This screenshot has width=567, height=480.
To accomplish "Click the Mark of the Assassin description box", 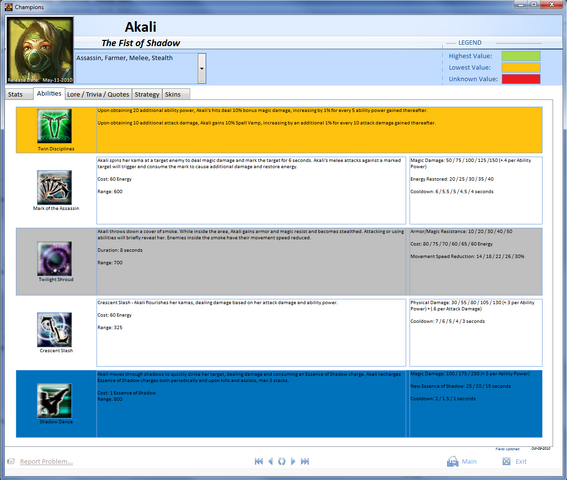I will click(x=251, y=190).
